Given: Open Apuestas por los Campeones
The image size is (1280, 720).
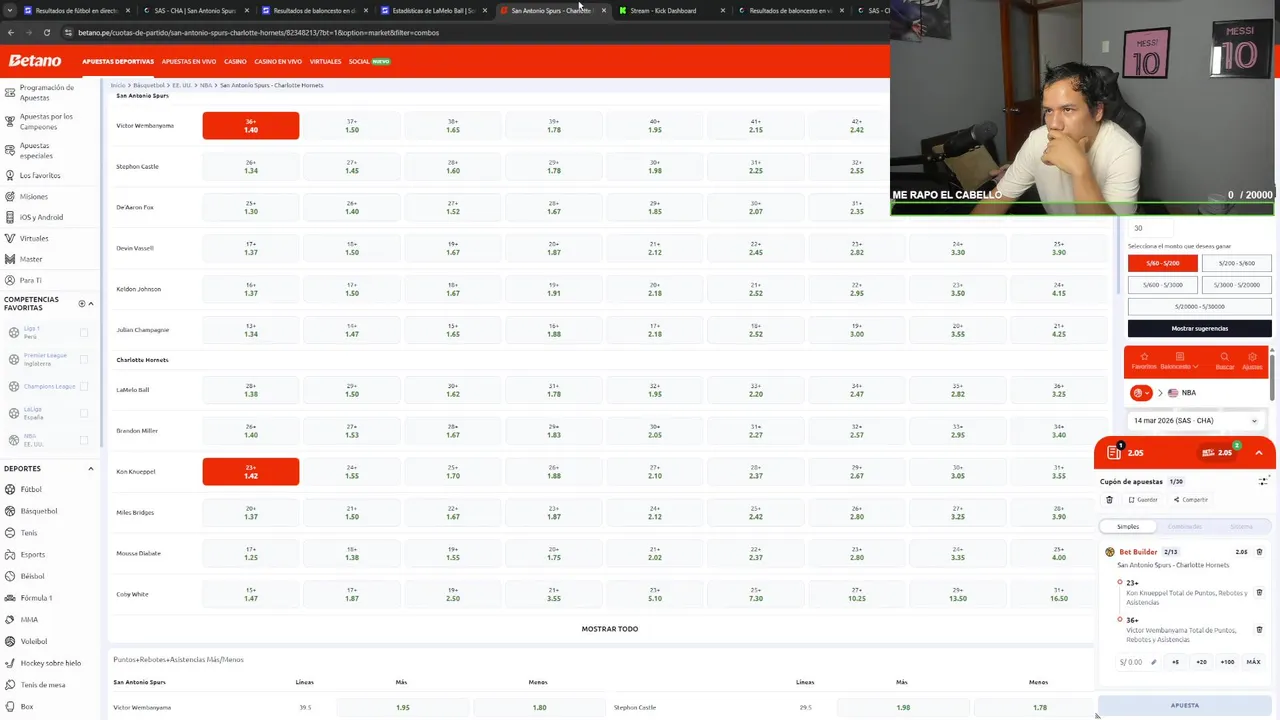Looking at the screenshot, I should tap(45, 121).
